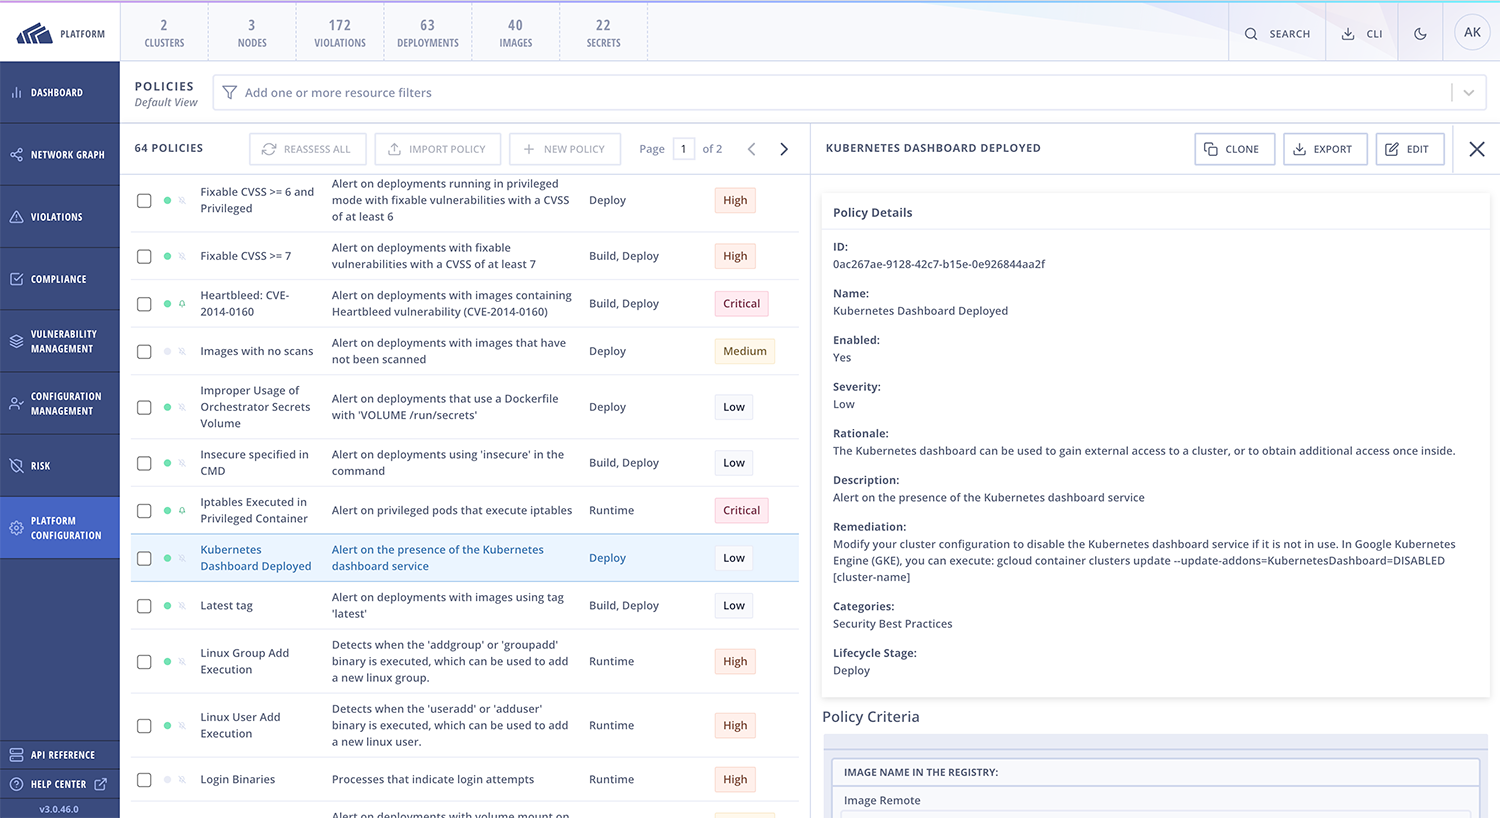Screen dimensions: 1500x818
Task: Tick the Login Binaries policy checkbox
Action: (x=144, y=780)
